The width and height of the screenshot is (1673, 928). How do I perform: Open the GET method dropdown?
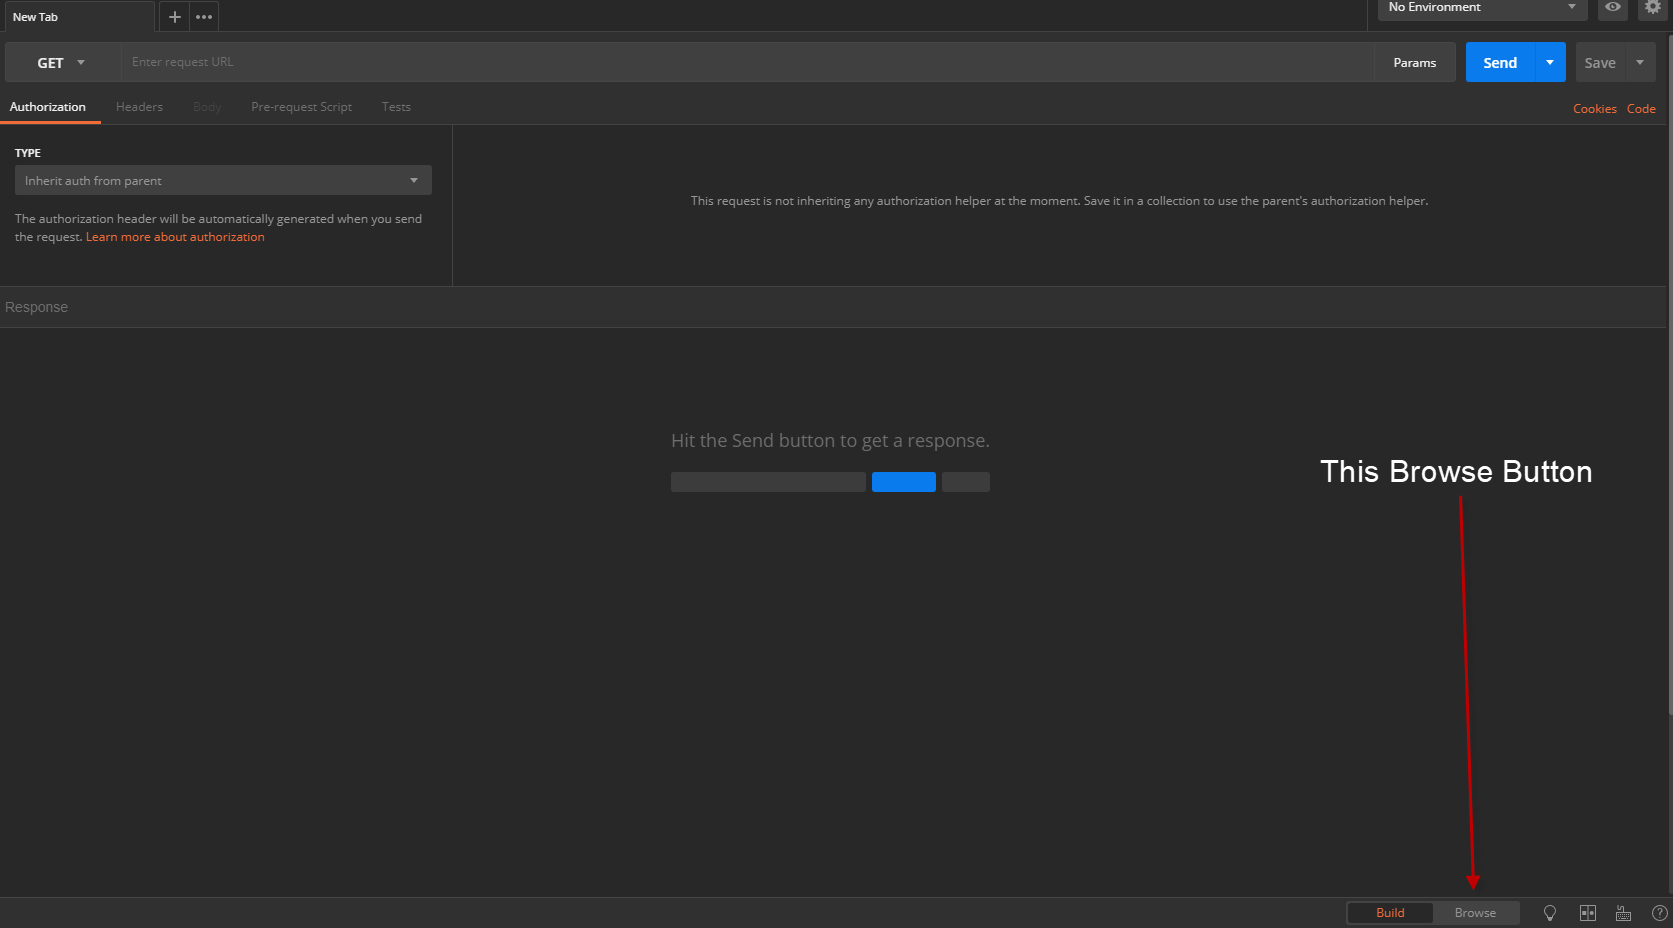tap(58, 61)
